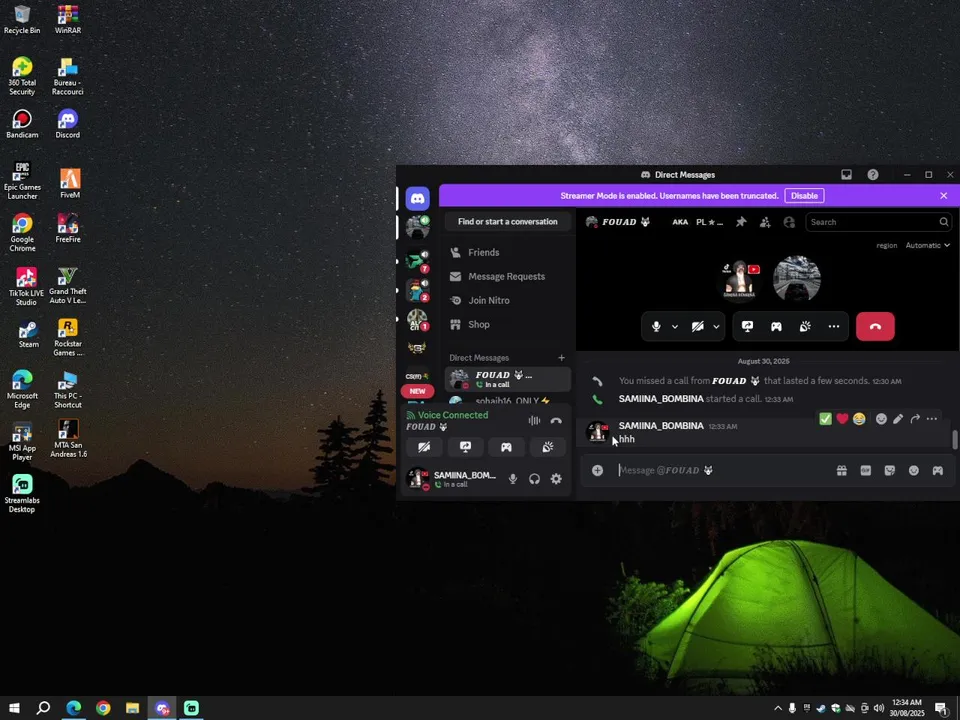Image resolution: width=960 pixels, height=720 pixels.
Task: Open Discord home Direct Messages button
Action: click(418, 198)
